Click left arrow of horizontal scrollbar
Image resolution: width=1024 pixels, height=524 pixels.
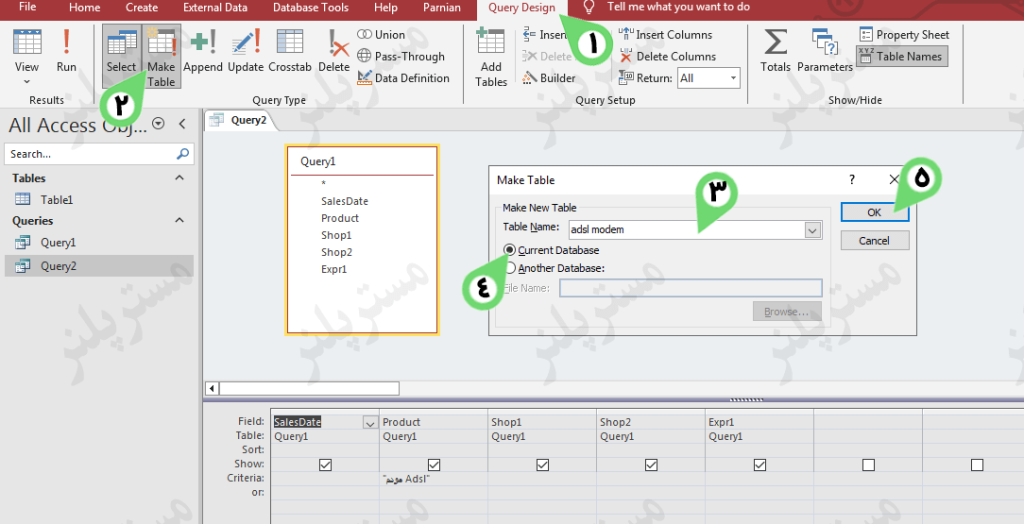click(212, 388)
